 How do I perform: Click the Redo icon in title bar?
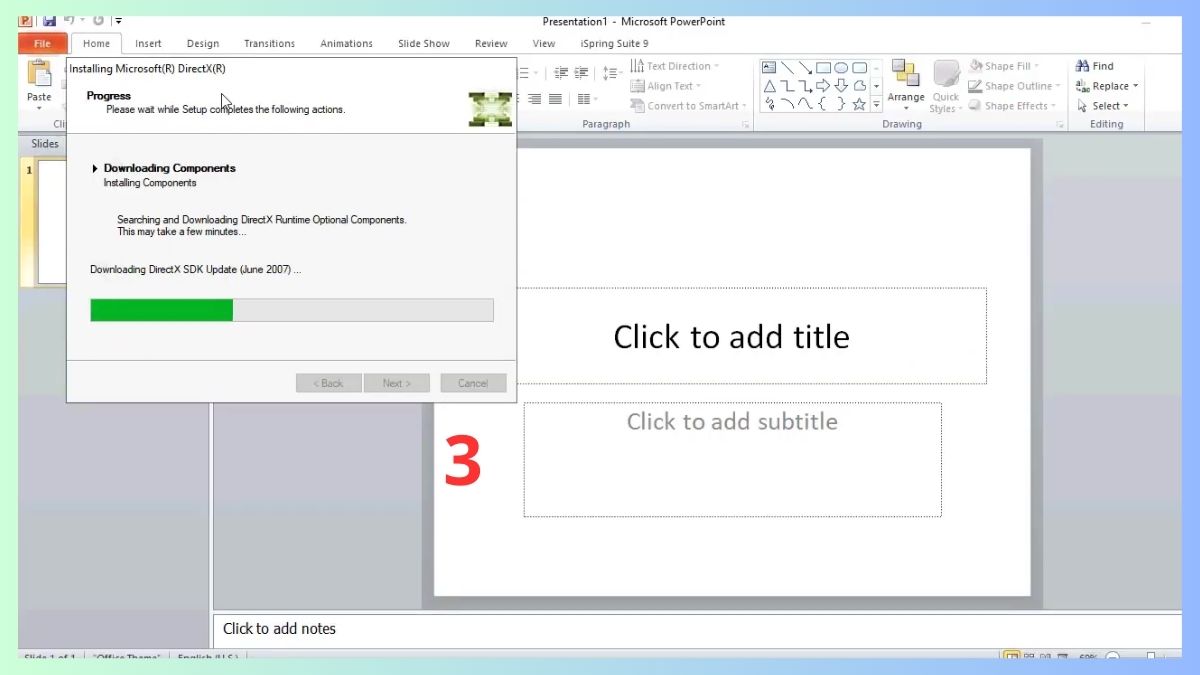98,20
